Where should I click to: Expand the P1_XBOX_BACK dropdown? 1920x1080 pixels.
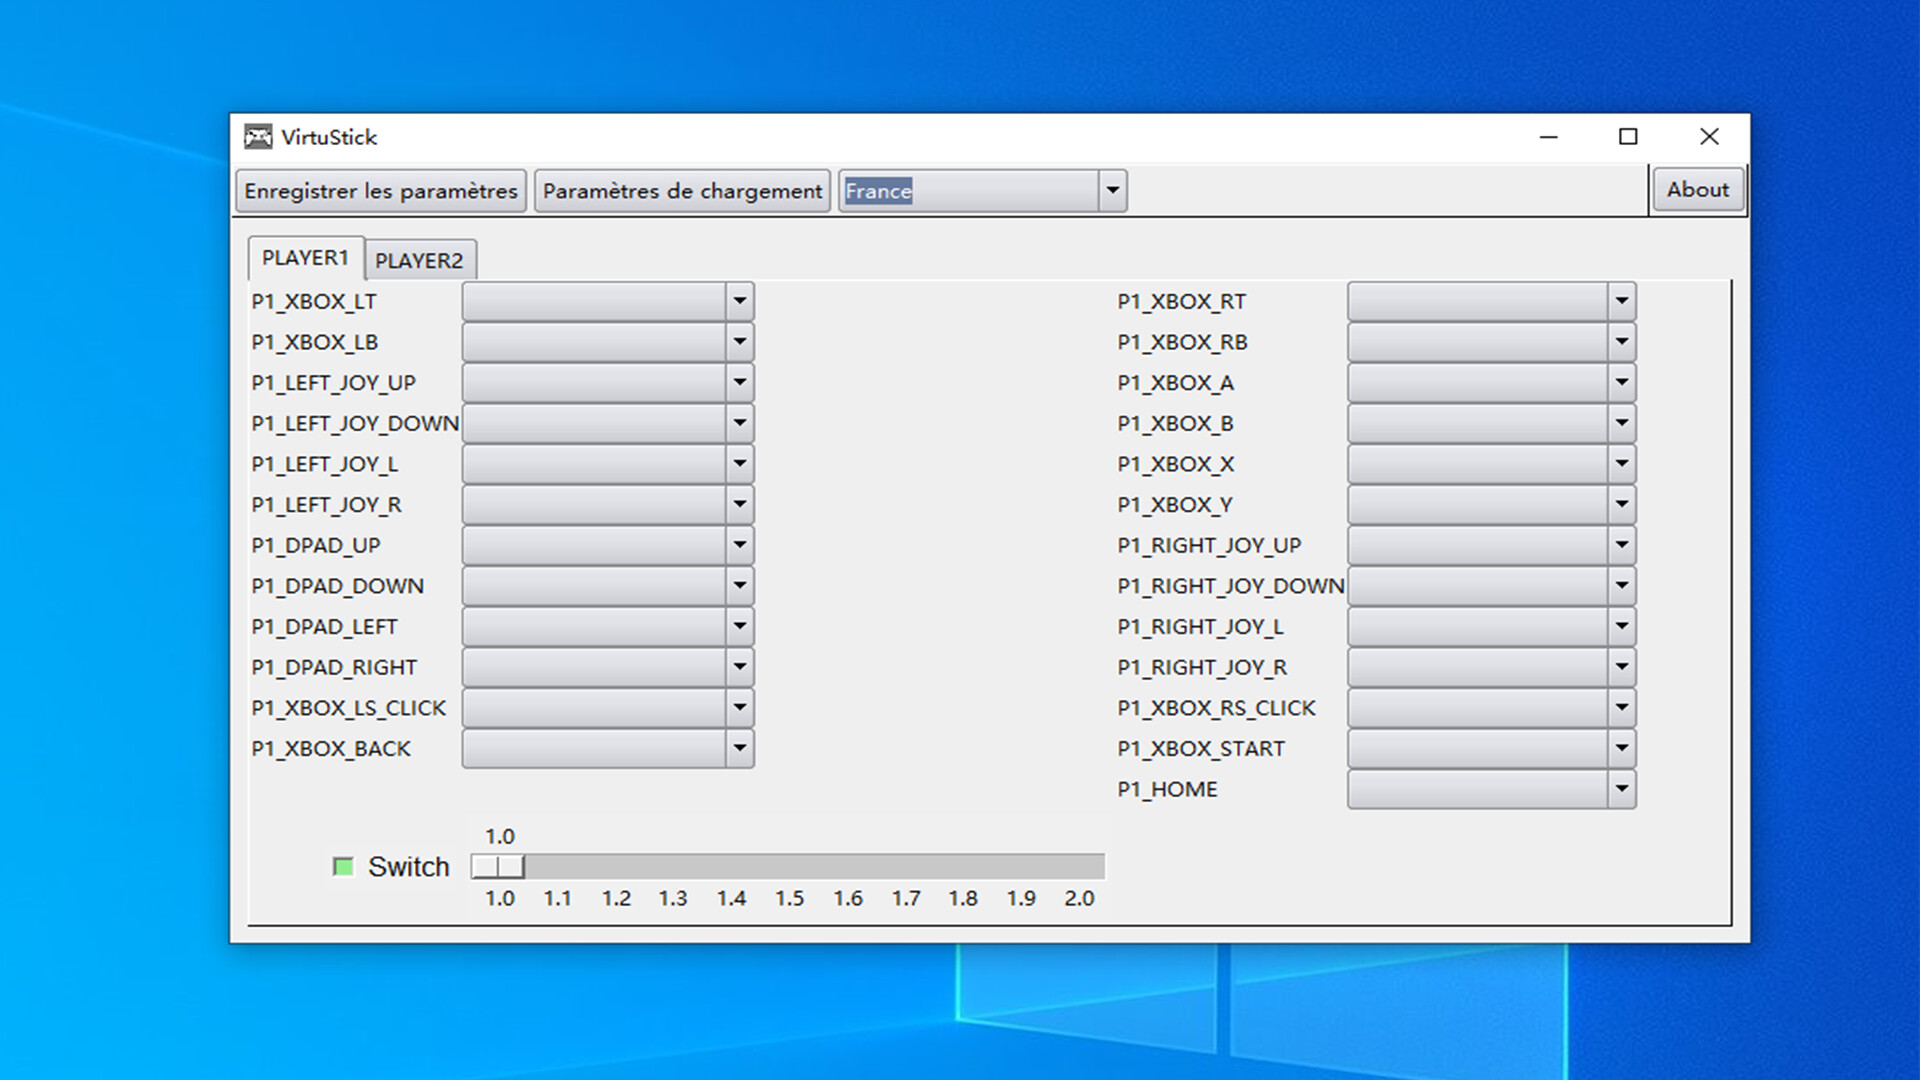[739, 748]
